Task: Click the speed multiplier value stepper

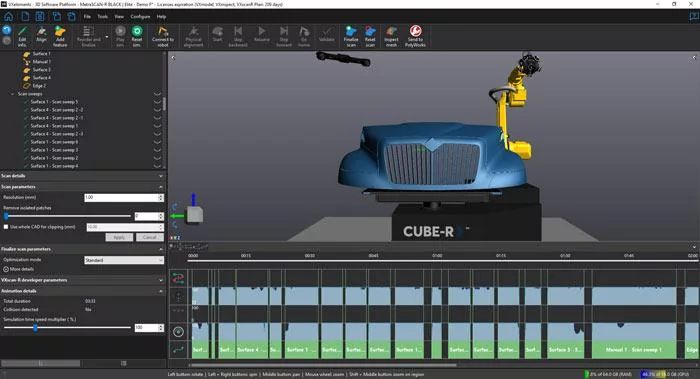Action: 161,328
